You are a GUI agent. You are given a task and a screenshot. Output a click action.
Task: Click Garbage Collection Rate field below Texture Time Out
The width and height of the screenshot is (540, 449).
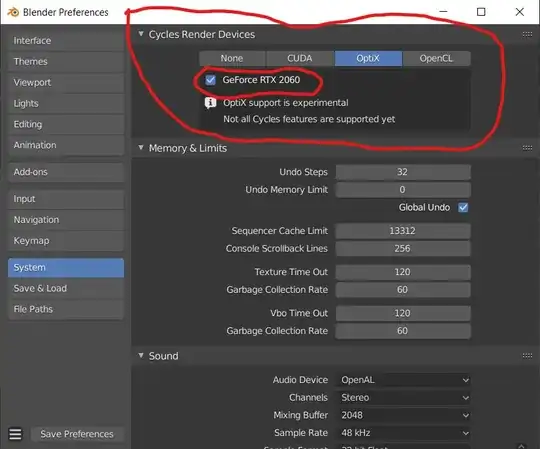[403, 290]
